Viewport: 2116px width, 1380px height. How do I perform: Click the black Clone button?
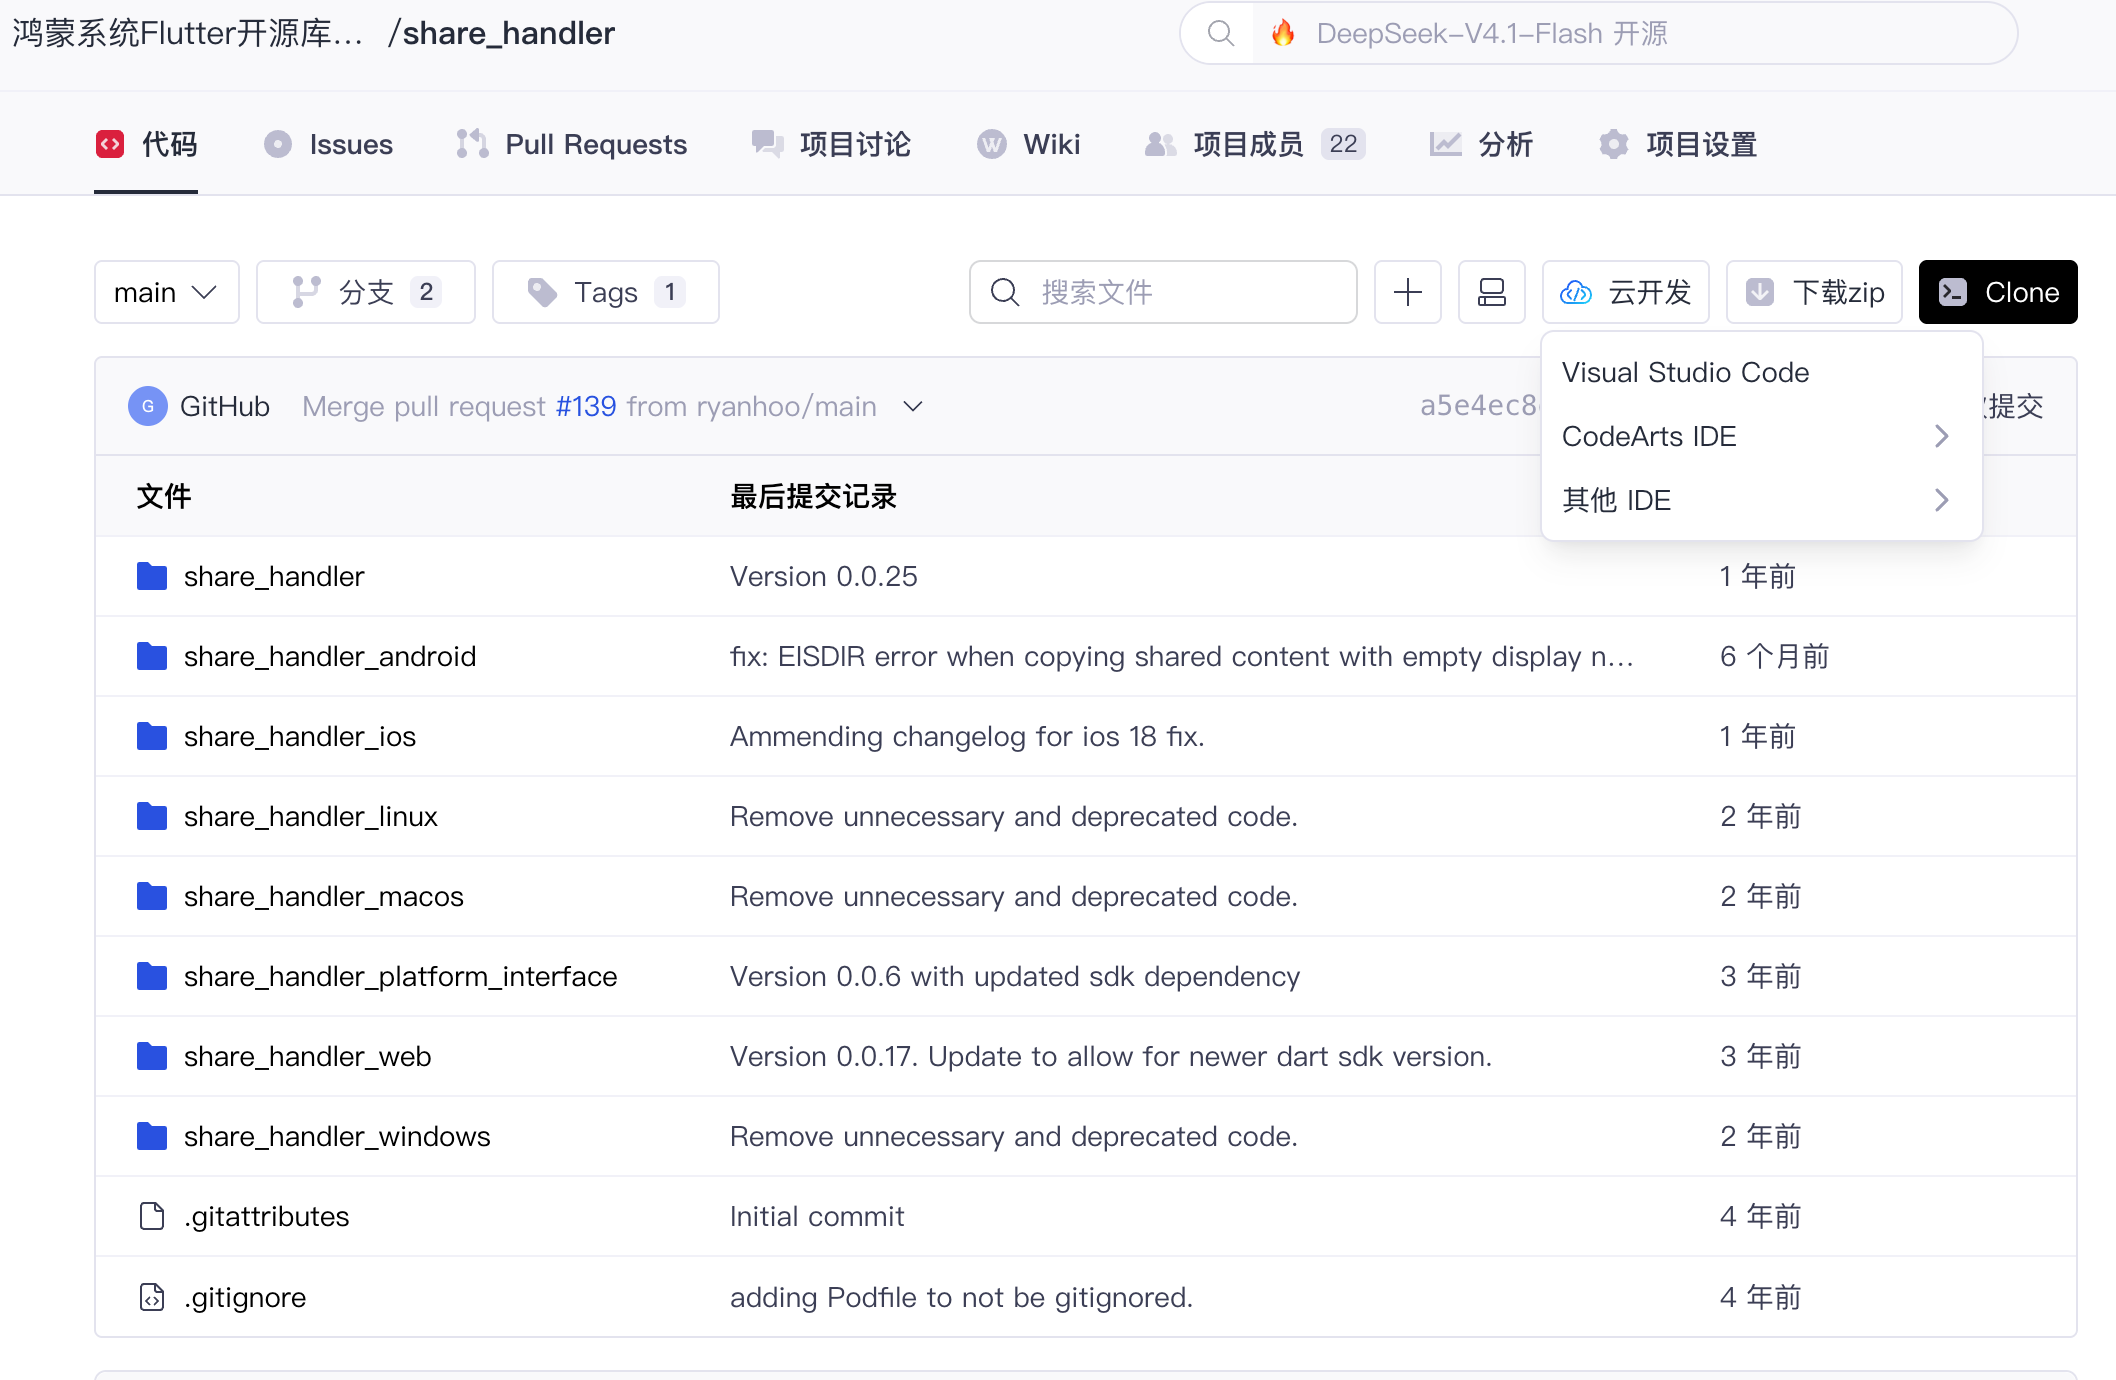point(1998,292)
